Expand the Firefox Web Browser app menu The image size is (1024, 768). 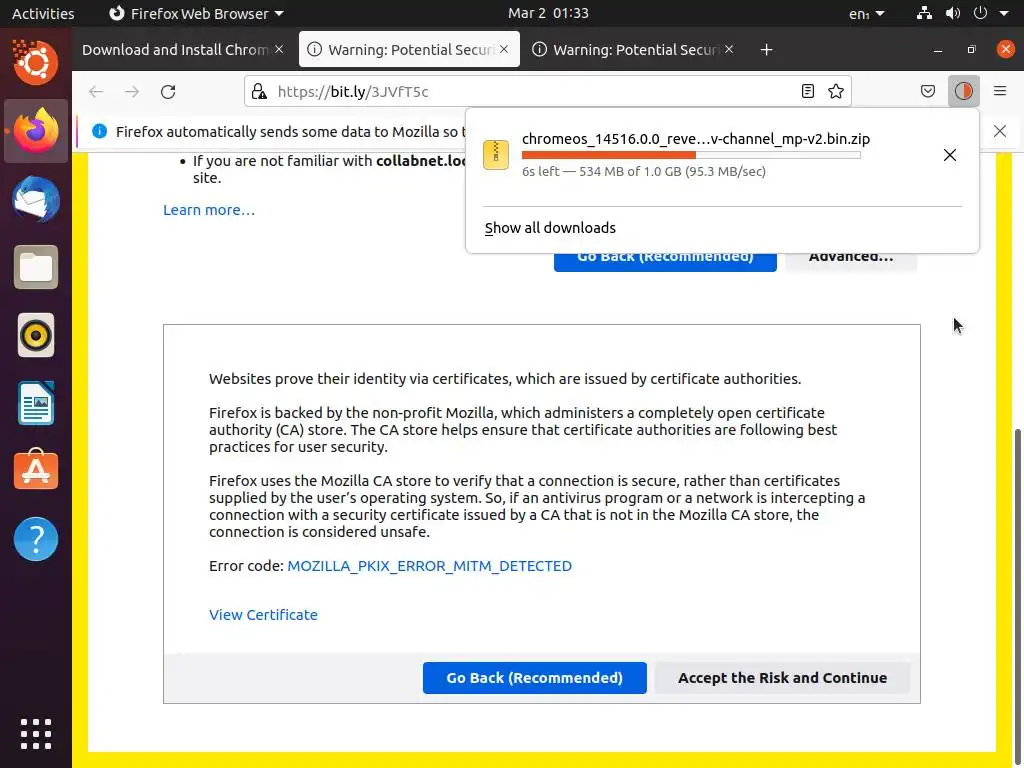196,13
